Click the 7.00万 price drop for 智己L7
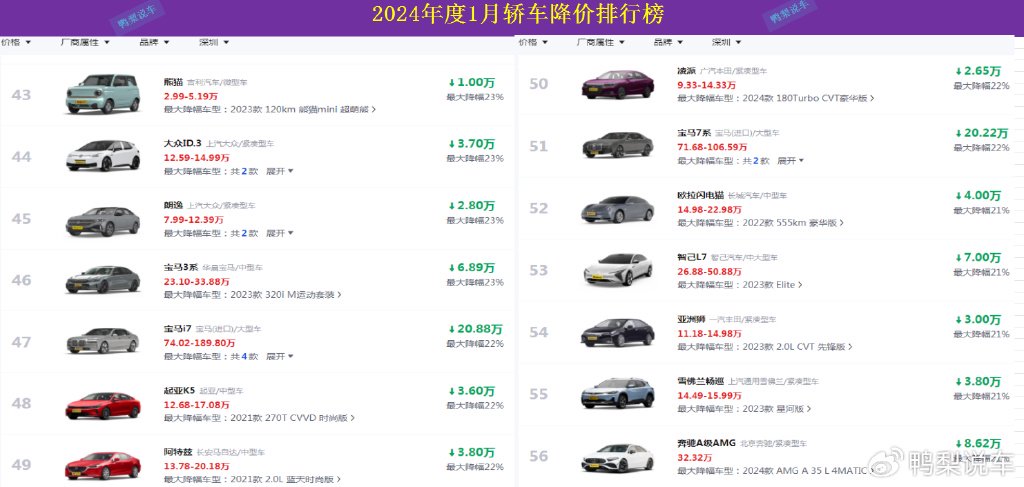The width and height of the screenshot is (1024, 487). 978,258
